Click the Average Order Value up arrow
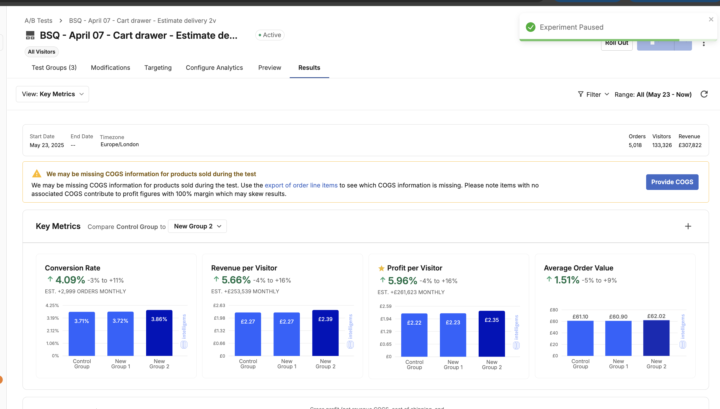 [x=549, y=279]
